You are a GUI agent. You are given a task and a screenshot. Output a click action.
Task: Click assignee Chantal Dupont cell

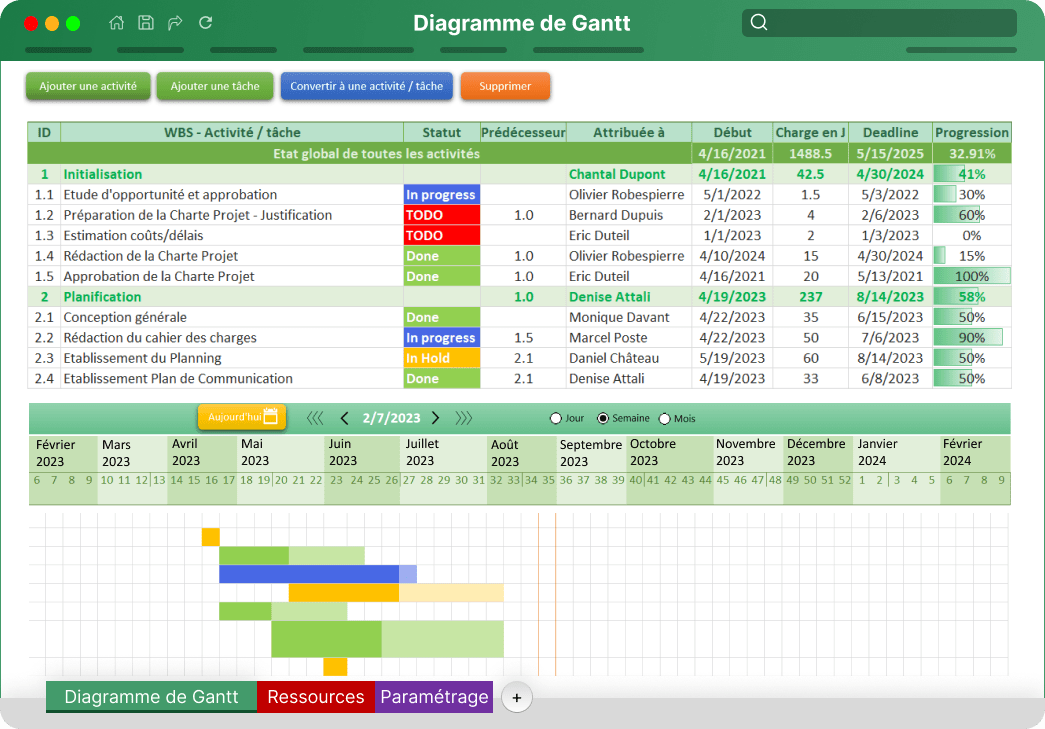pos(629,174)
